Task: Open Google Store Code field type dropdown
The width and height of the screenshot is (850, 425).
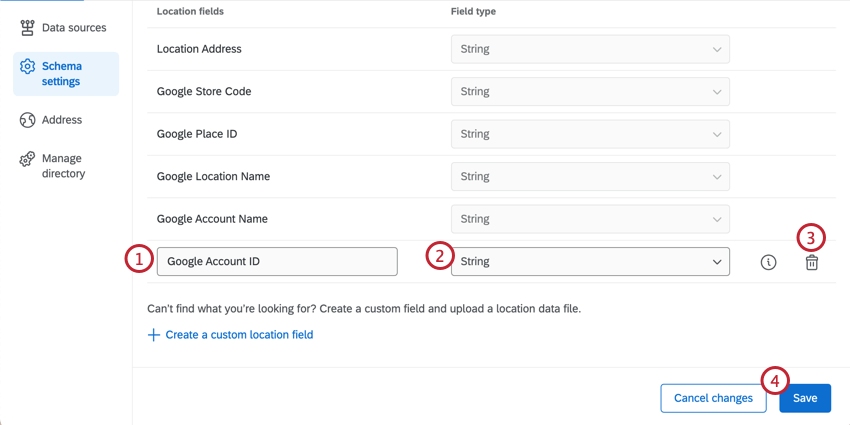Action: pos(590,92)
